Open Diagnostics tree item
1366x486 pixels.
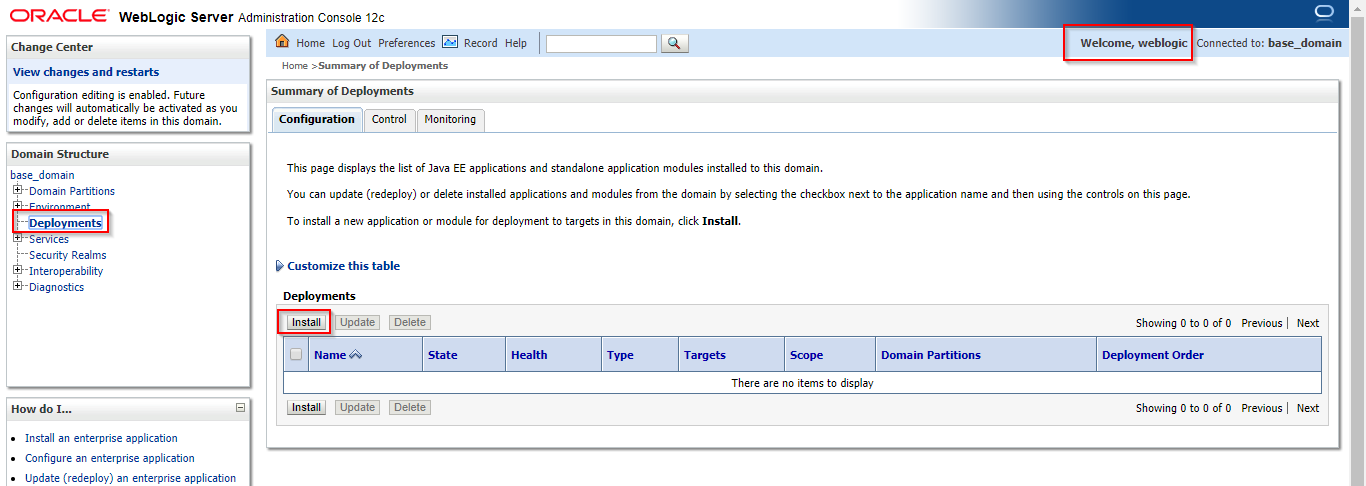coord(57,287)
